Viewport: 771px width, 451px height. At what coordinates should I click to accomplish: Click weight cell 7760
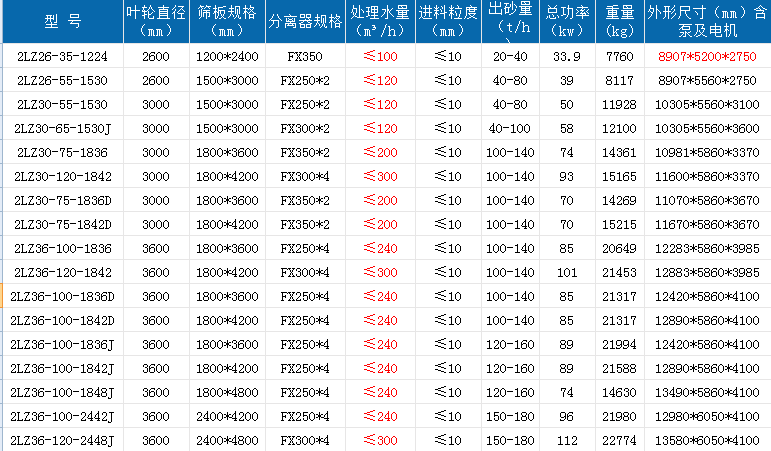pos(620,56)
